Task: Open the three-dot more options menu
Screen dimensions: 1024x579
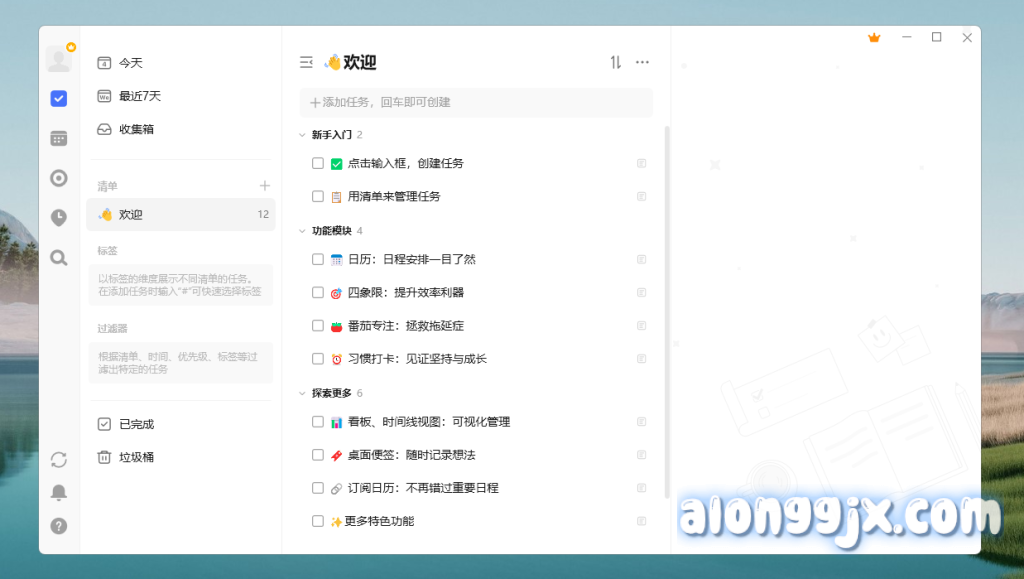Action: [x=642, y=63]
